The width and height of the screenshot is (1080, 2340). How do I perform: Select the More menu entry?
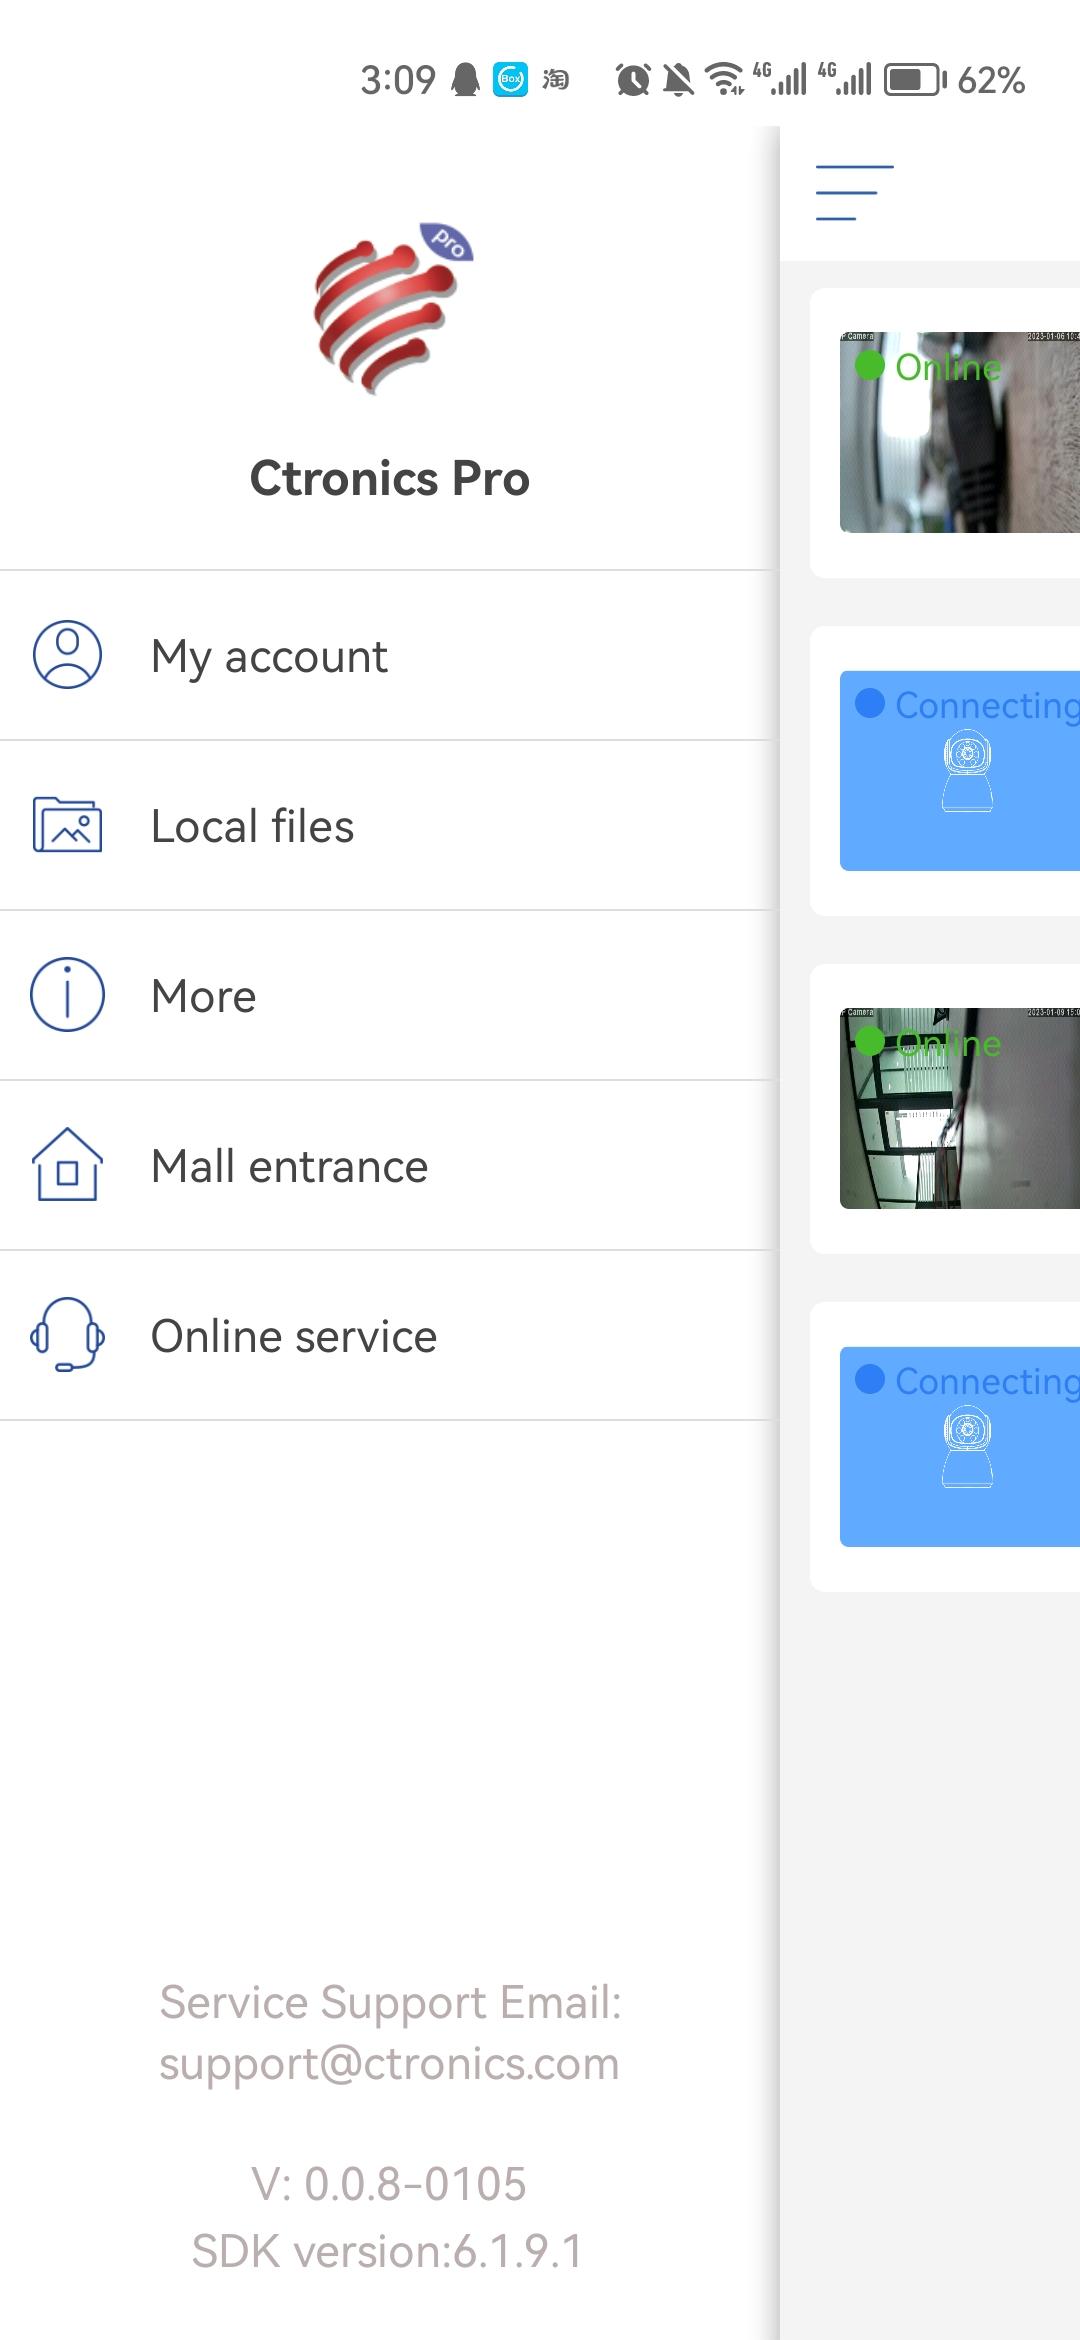click(x=389, y=996)
